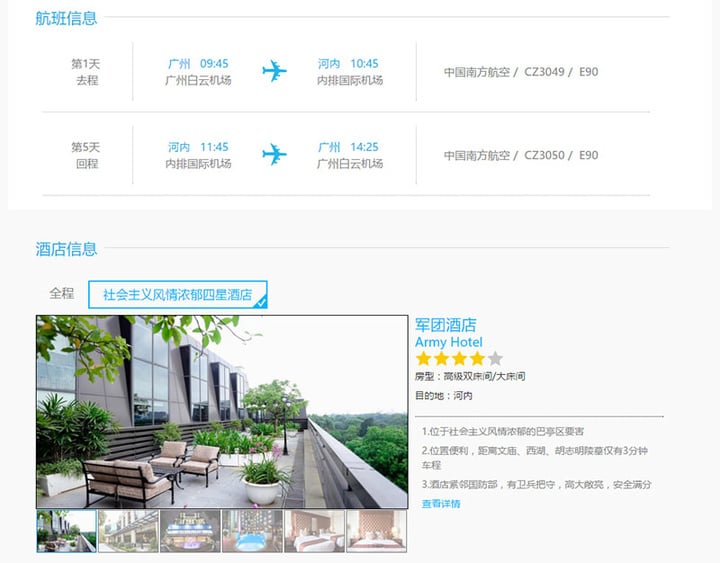Viewport: 720px width, 563px height.
Task: Click return arrival time 14:25
Action: coord(364,147)
